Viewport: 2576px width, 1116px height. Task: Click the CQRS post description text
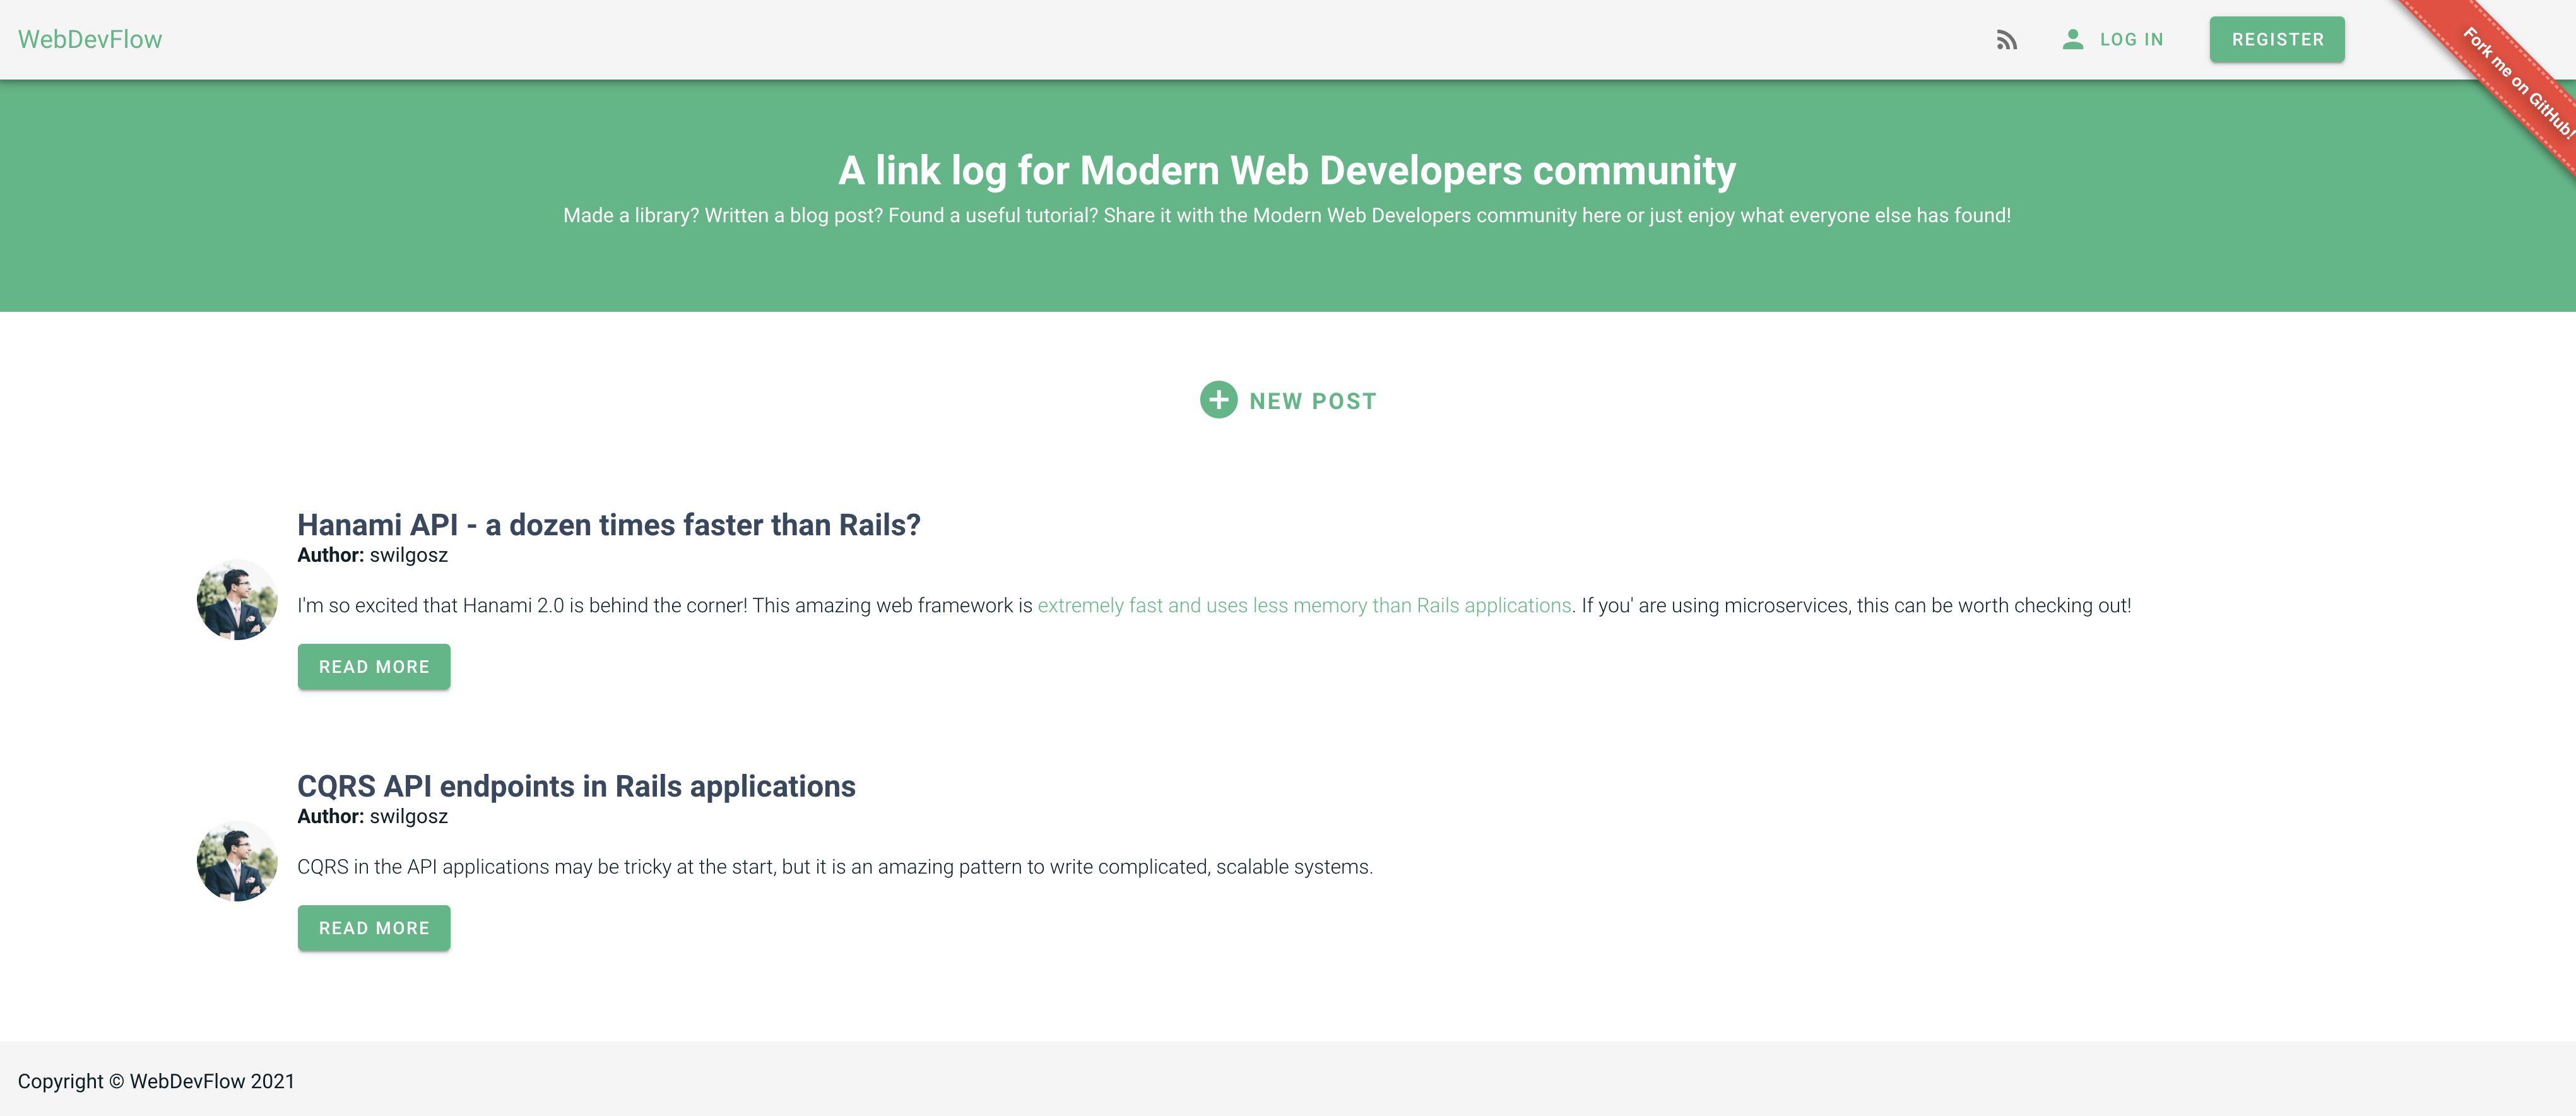point(835,867)
